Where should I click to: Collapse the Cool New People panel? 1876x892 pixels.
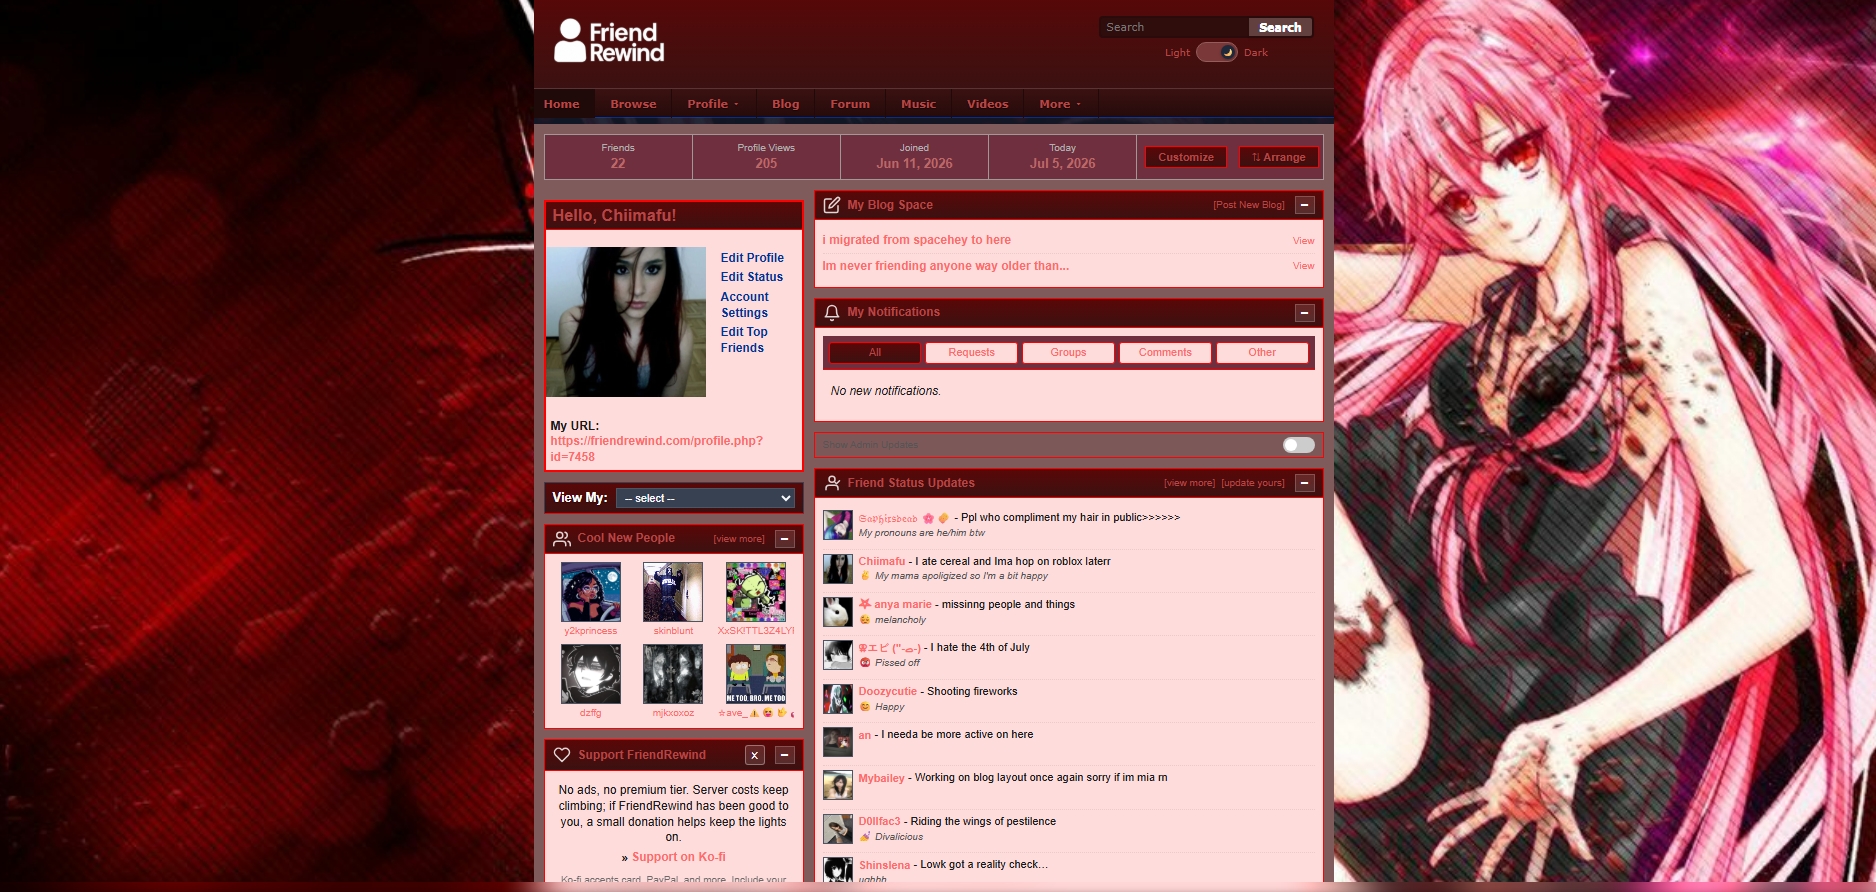[x=785, y=539]
